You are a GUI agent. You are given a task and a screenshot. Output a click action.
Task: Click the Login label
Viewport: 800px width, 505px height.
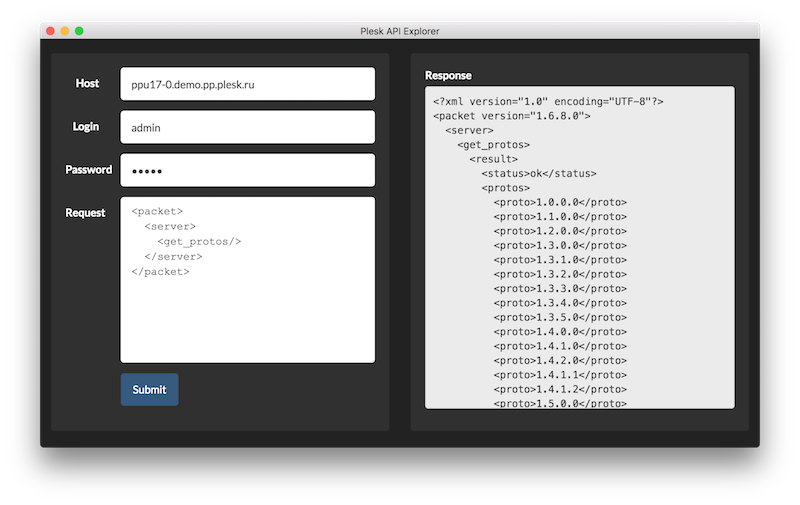86,127
